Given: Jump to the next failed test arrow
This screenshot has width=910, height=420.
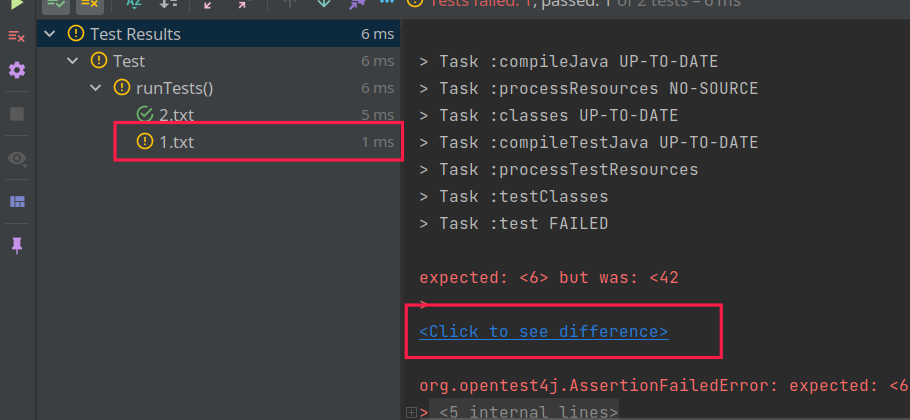Looking at the screenshot, I should (323, 4).
